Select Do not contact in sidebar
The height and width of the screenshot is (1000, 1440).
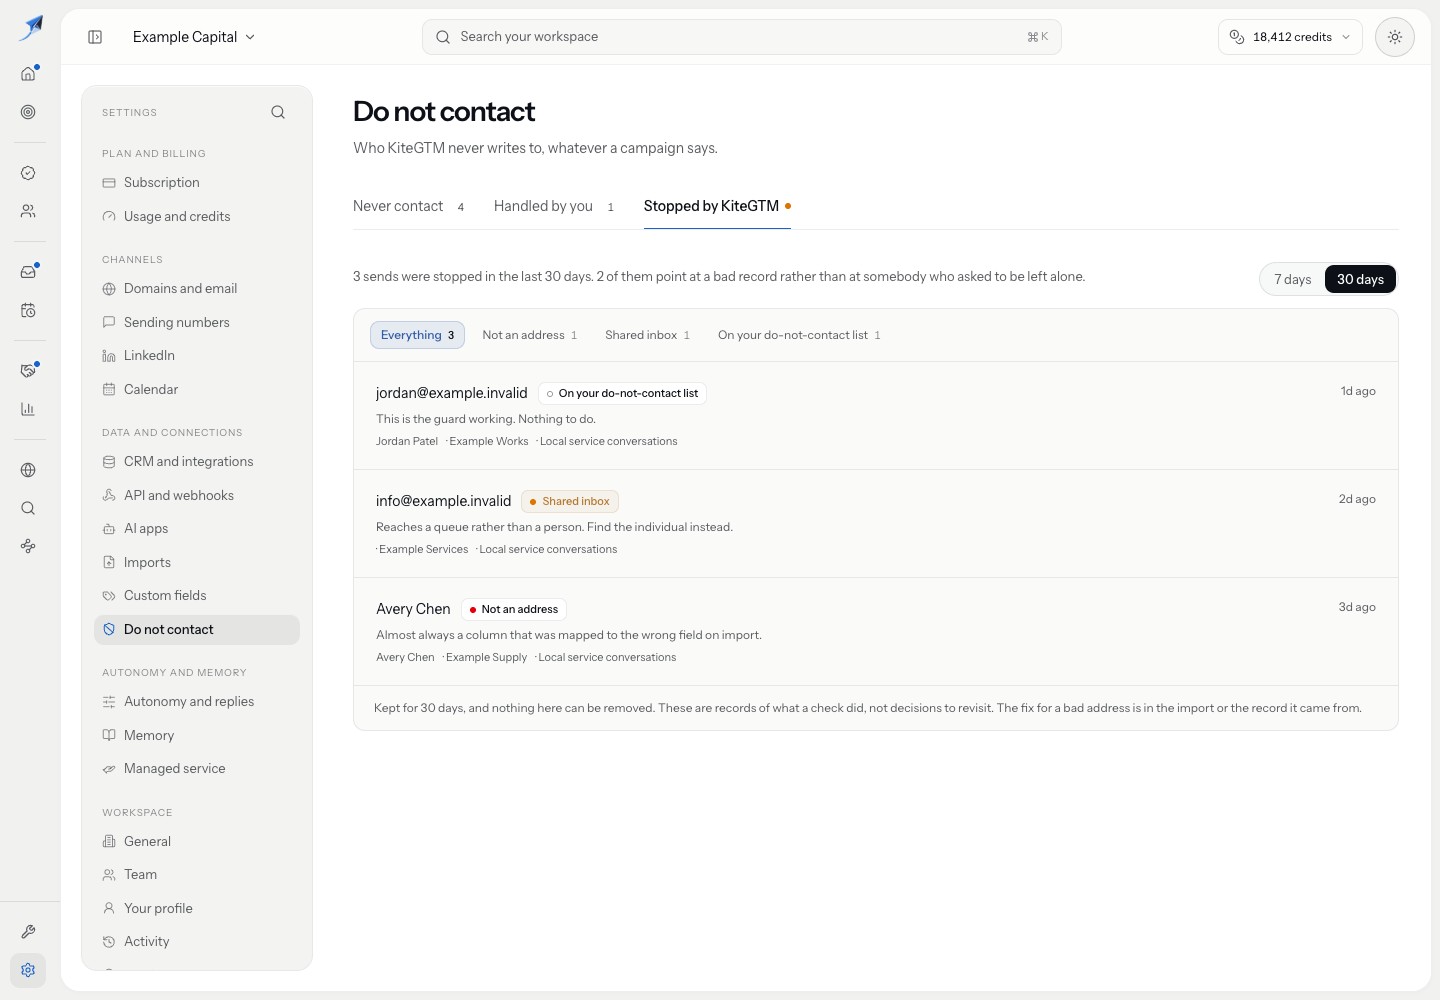click(x=197, y=630)
